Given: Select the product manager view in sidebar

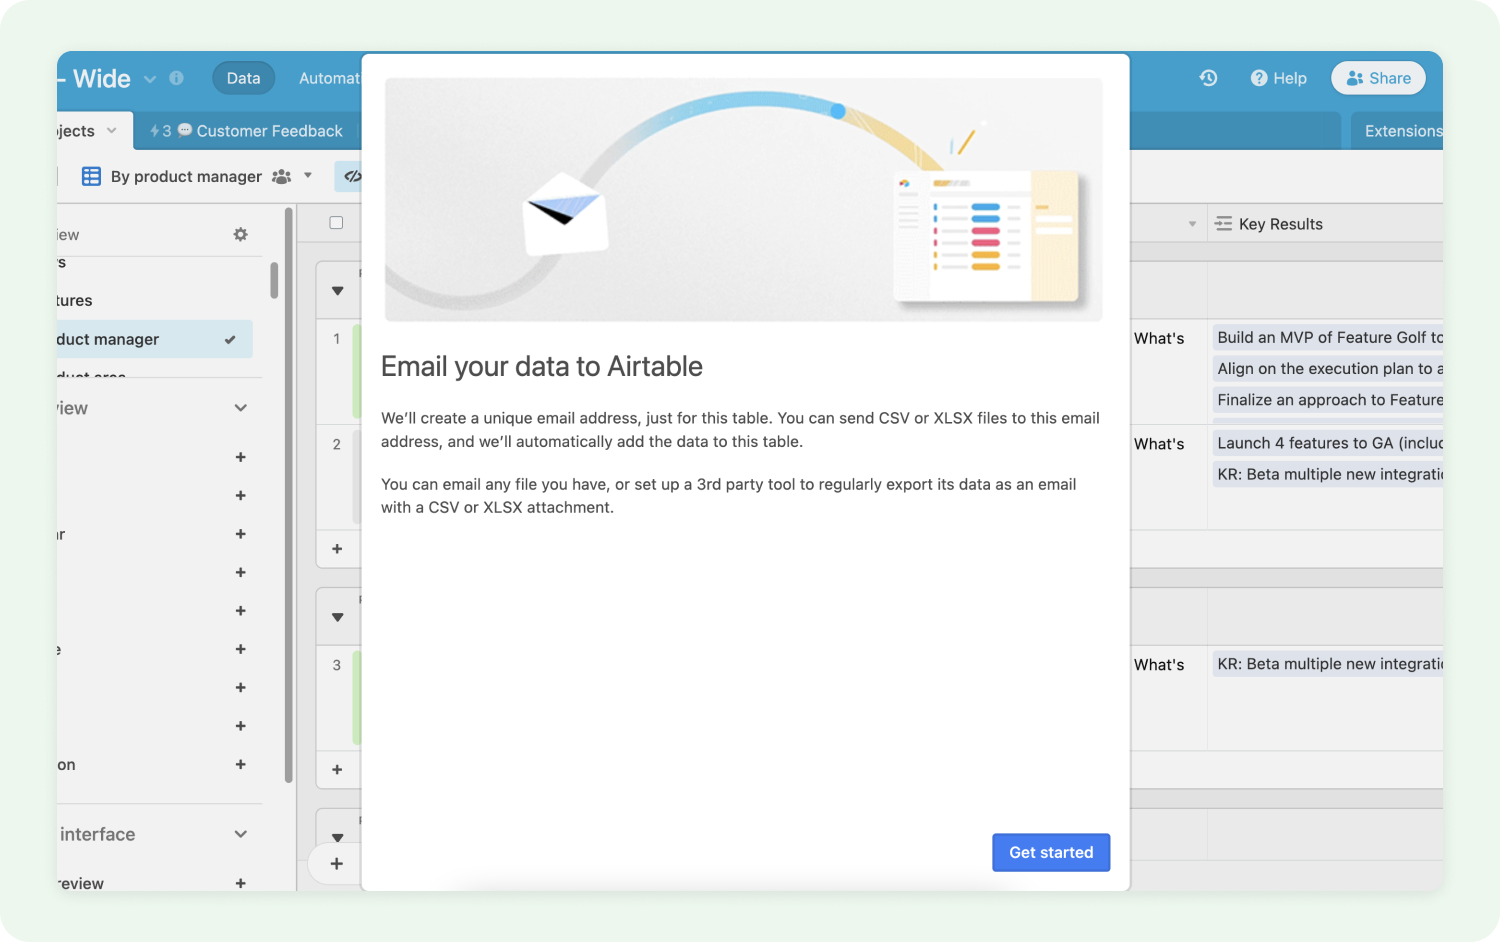Looking at the screenshot, I should click(154, 340).
